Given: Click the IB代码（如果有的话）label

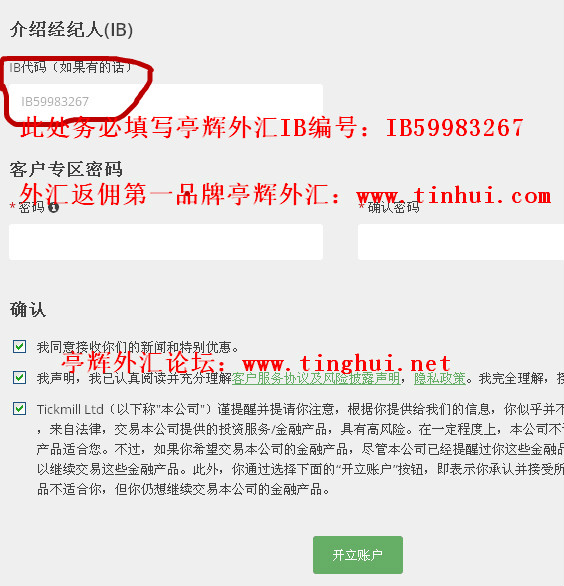Looking at the screenshot, I should 71,67.
